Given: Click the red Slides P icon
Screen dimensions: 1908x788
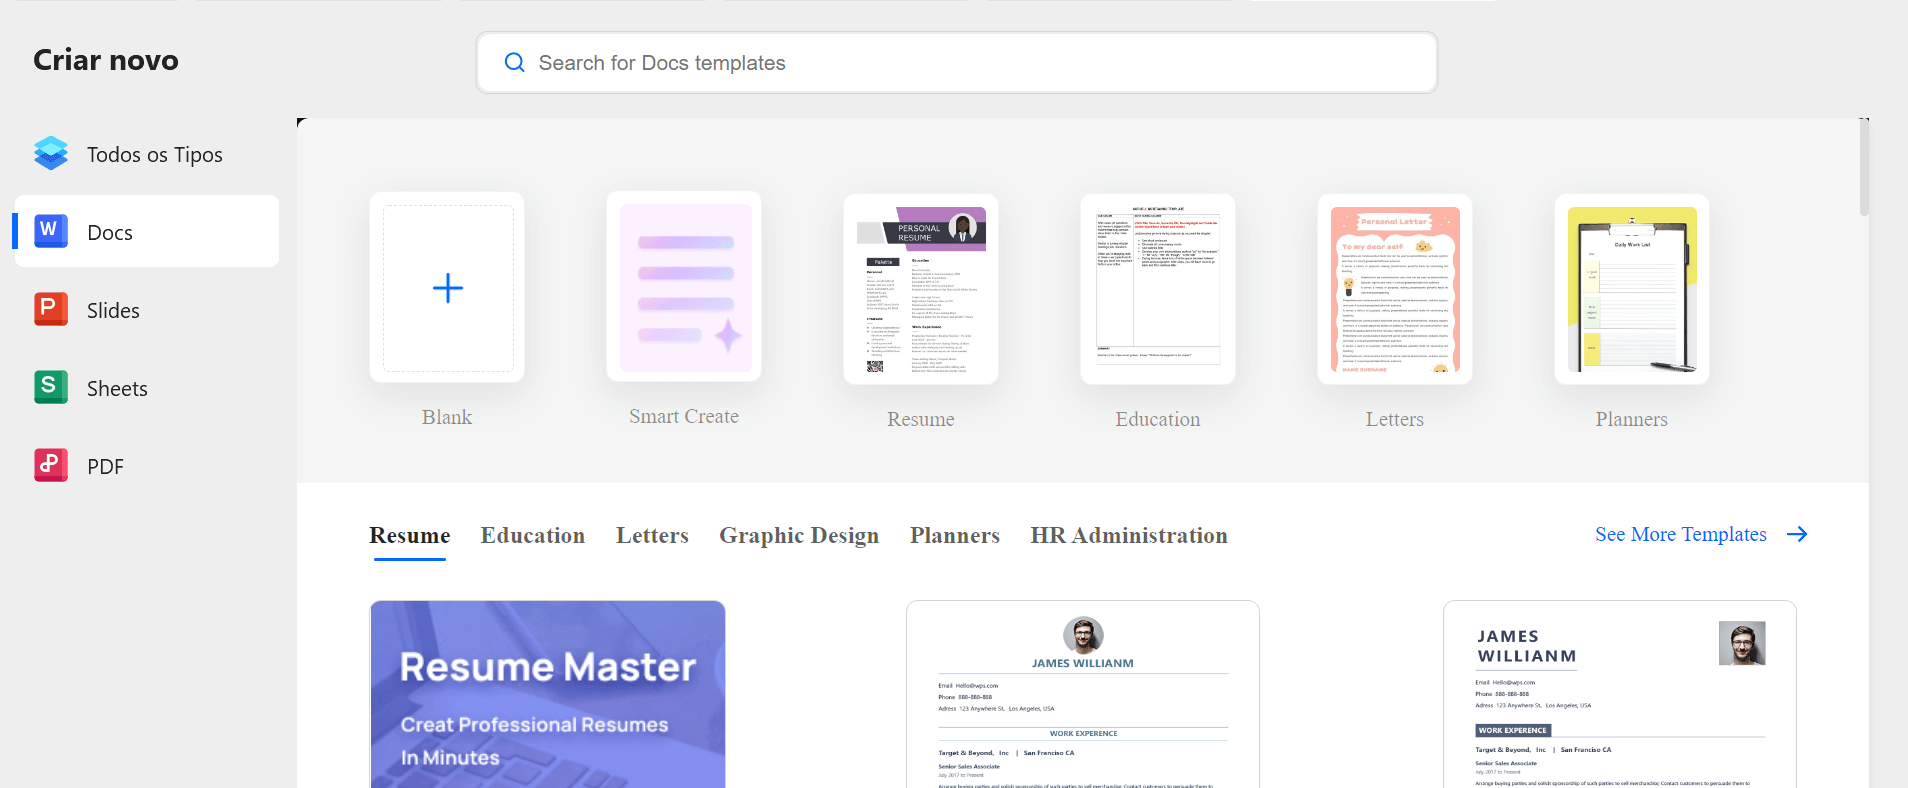Looking at the screenshot, I should (x=51, y=309).
